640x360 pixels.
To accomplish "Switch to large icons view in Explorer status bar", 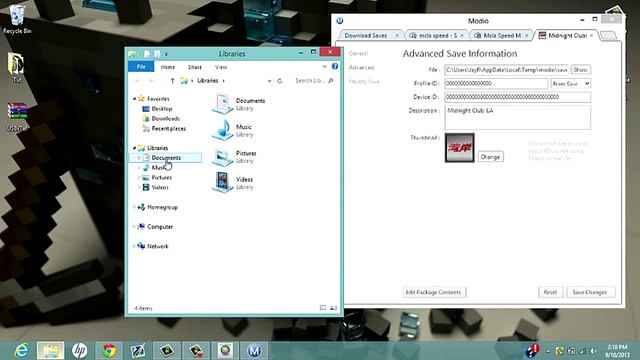I will (333, 308).
